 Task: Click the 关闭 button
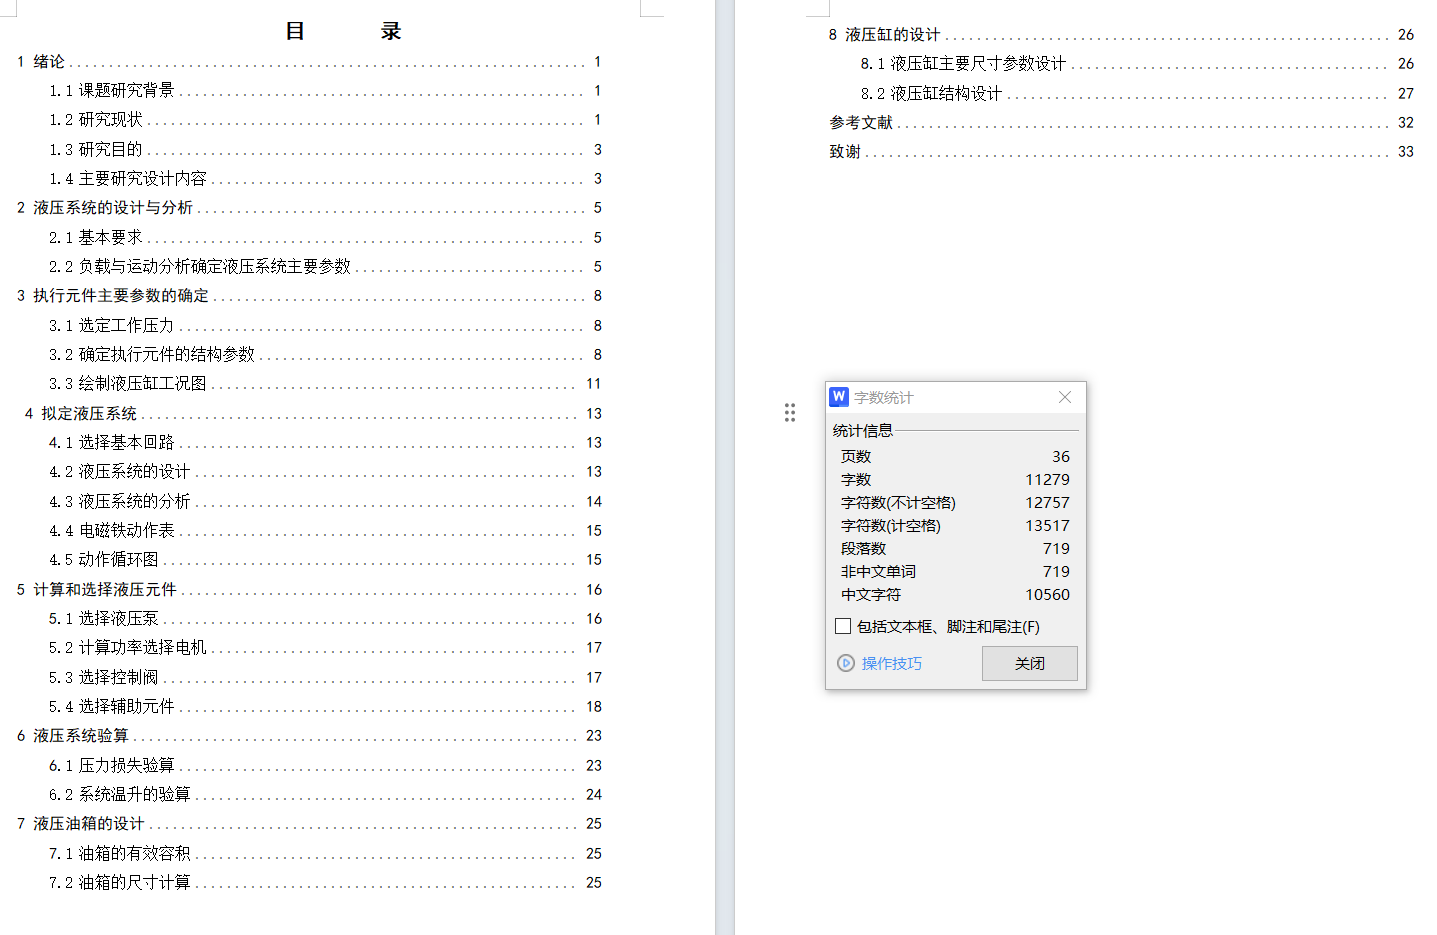tap(1029, 663)
